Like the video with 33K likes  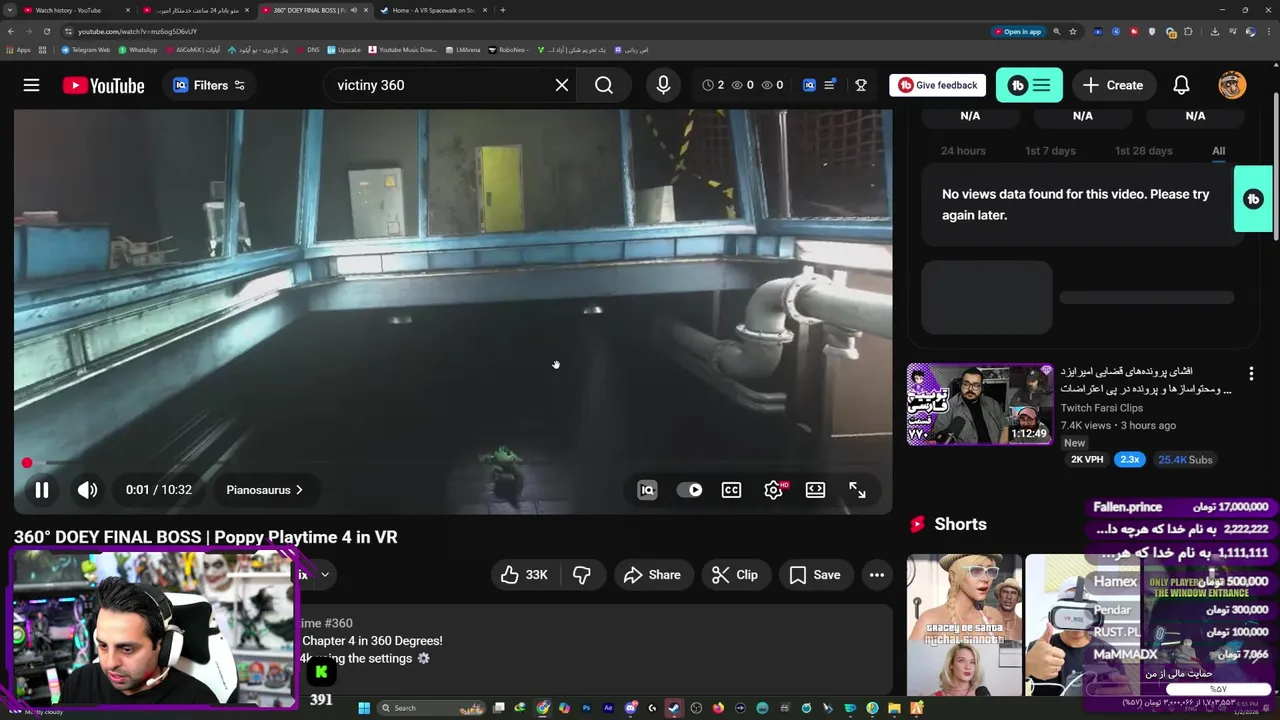[525, 575]
